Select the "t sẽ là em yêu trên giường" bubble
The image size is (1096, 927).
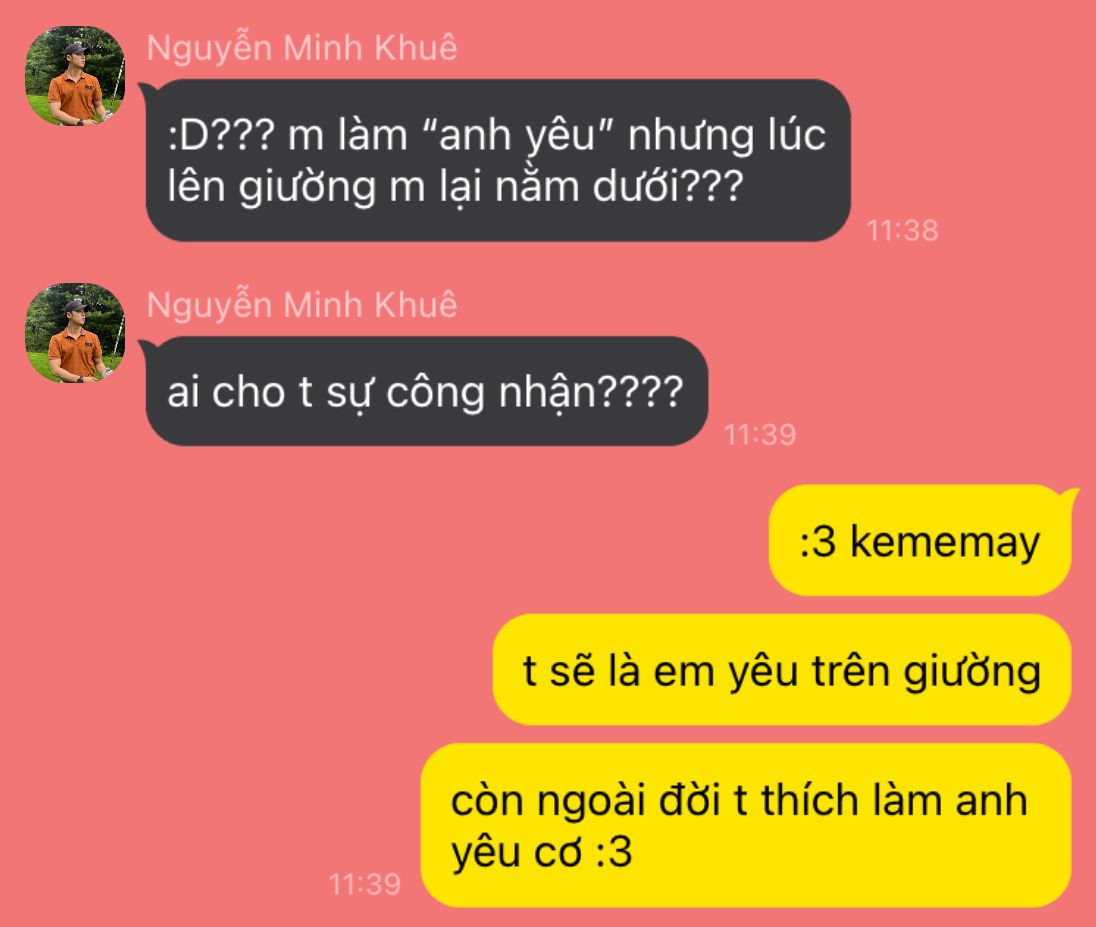782,670
